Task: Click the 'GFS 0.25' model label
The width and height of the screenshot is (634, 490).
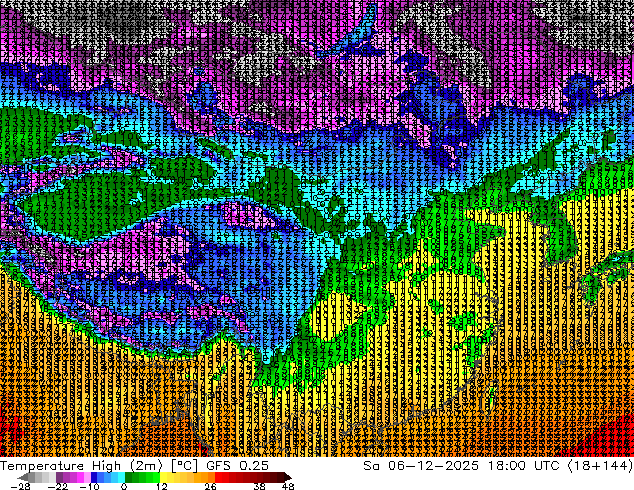Action: [x=237, y=465]
